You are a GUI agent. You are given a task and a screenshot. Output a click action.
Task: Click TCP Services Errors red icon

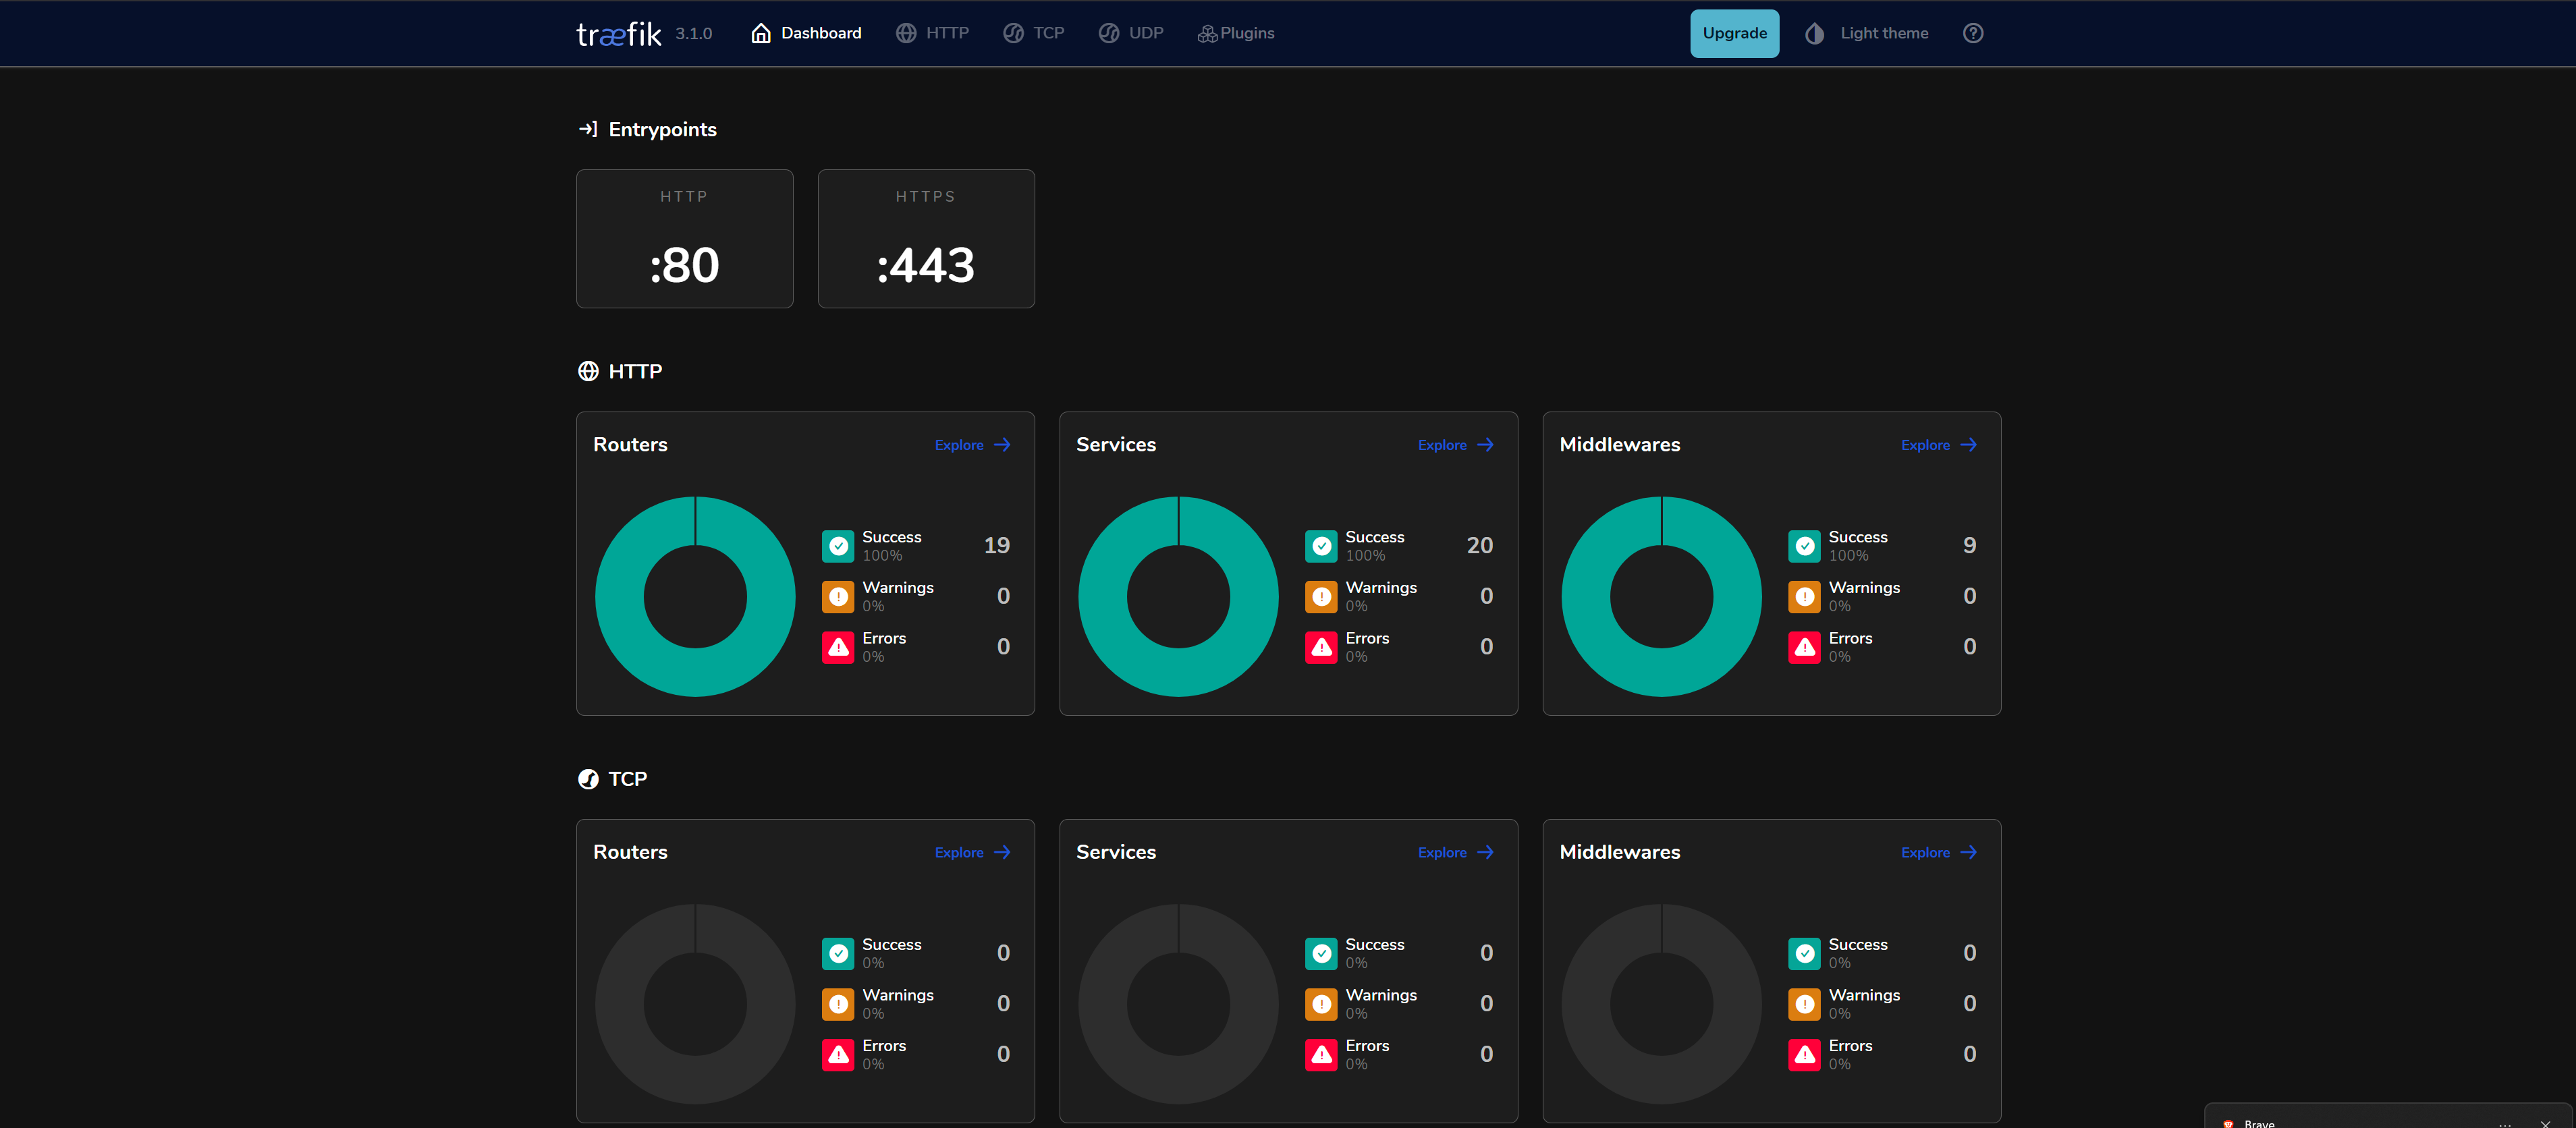(x=1321, y=1054)
